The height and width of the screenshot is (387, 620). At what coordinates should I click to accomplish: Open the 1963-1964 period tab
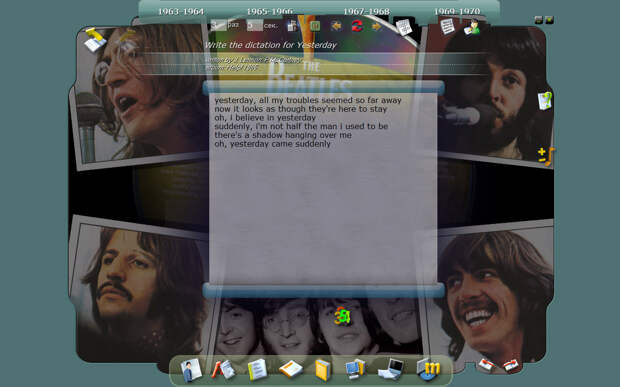coord(181,11)
